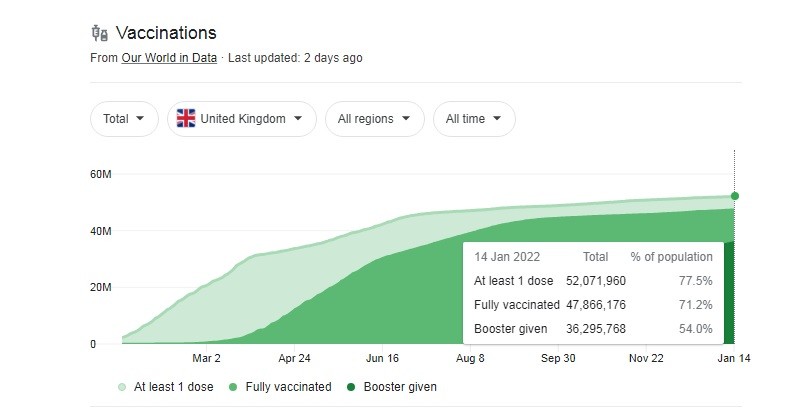Toggle the Fully vaccinated legend label
The height and width of the screenshot is (408, 785).
pos(288,386)
